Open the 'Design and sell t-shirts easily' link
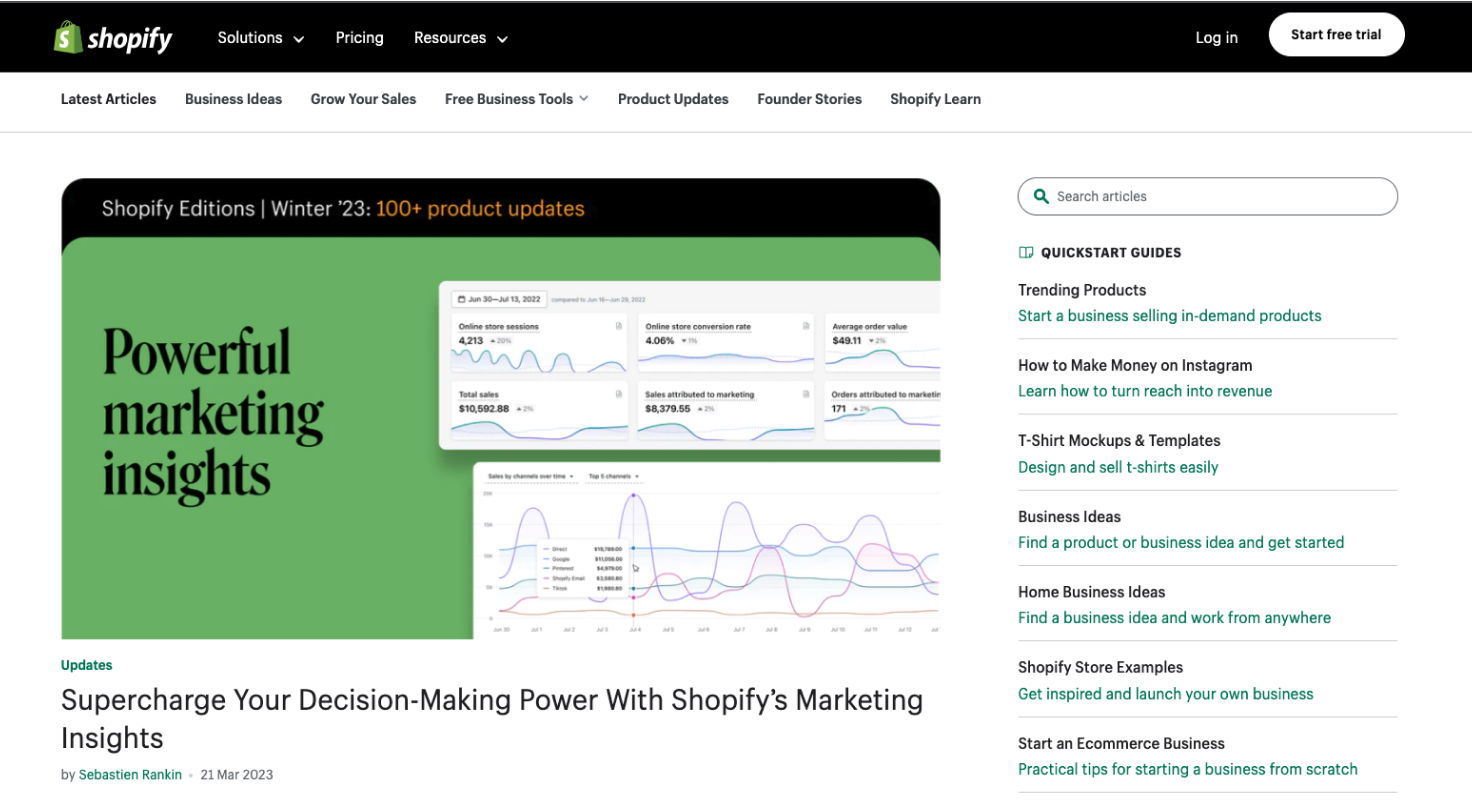The width and height of the screenshot is (1472, 800). point(1118,467)
